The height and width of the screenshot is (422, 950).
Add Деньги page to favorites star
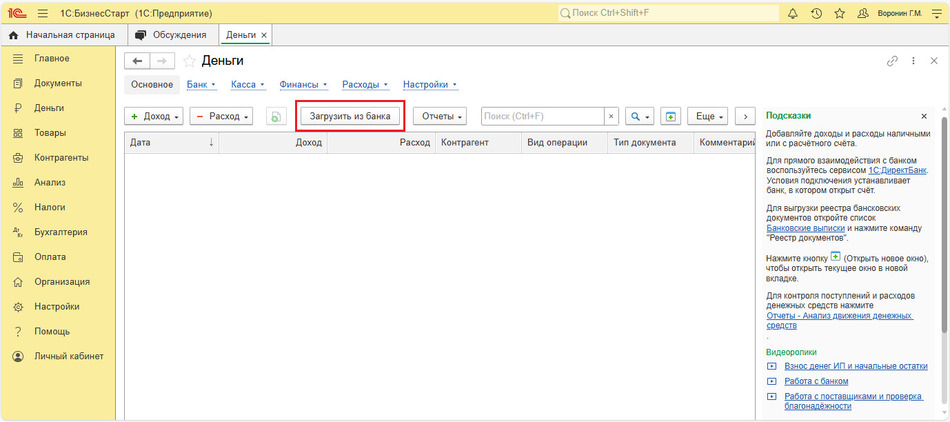(190, 61)
